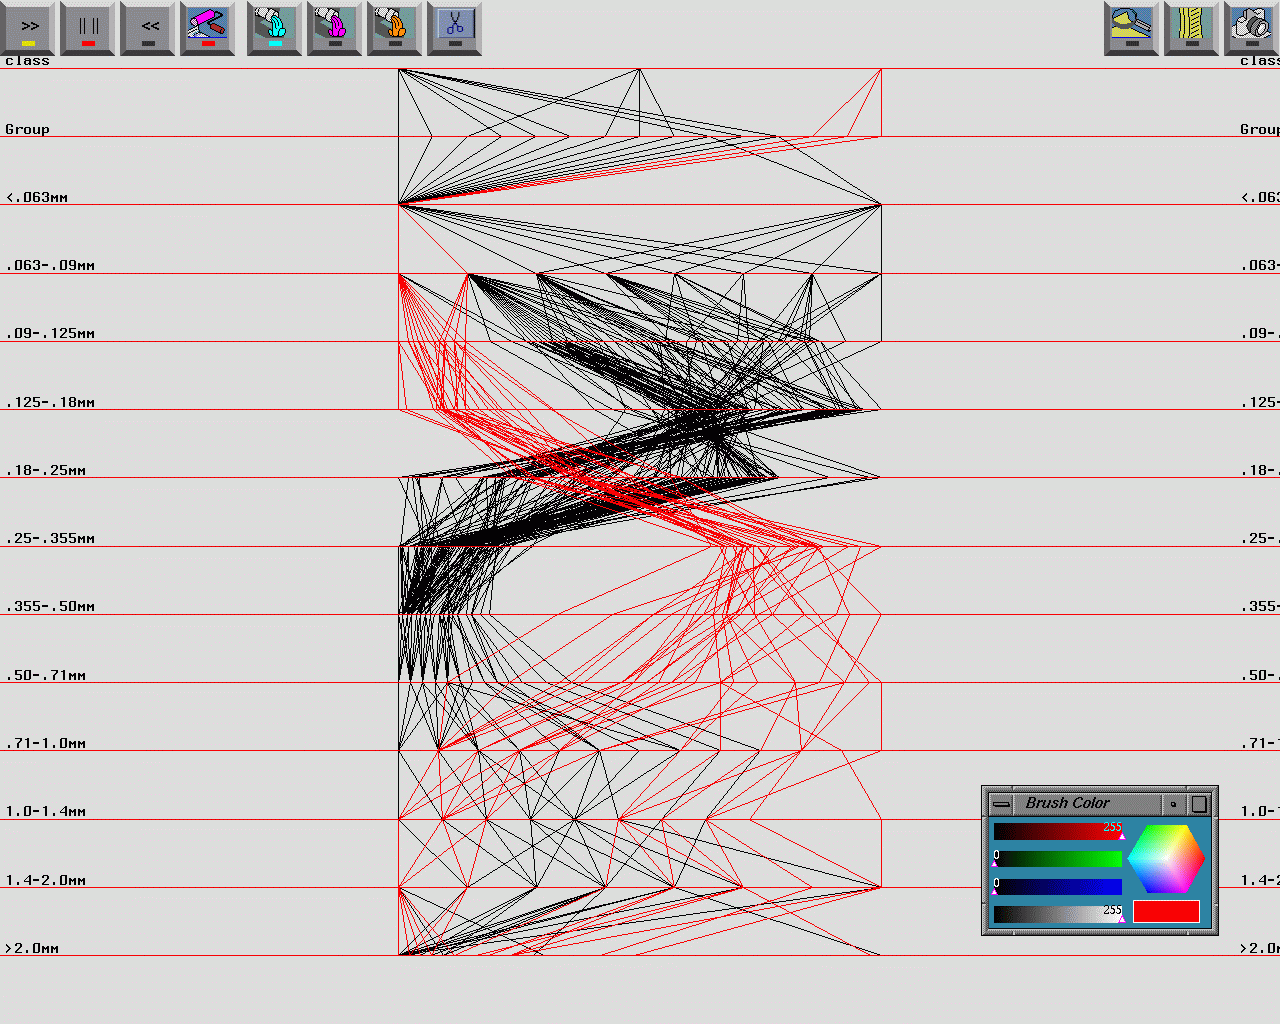Choose the orange paint tube brush
1280x1024 pixels.
click(x=395, y=27)
